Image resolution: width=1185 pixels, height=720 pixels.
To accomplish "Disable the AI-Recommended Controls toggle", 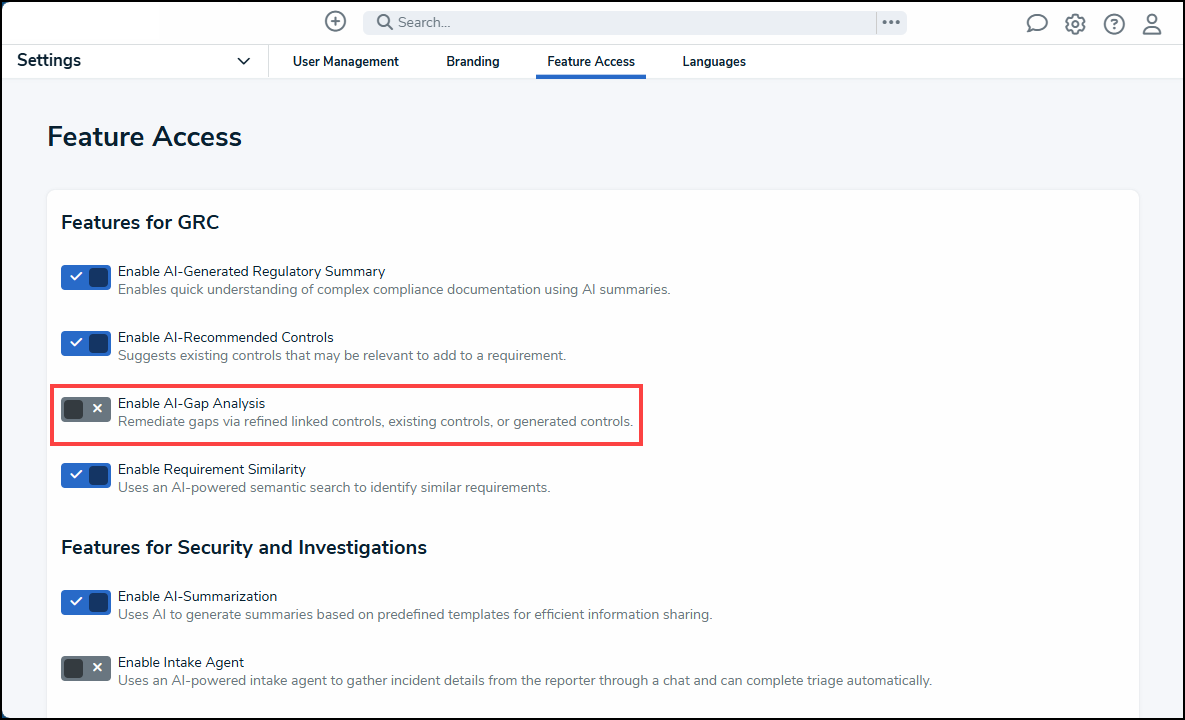I will click(x=86, y=343).
